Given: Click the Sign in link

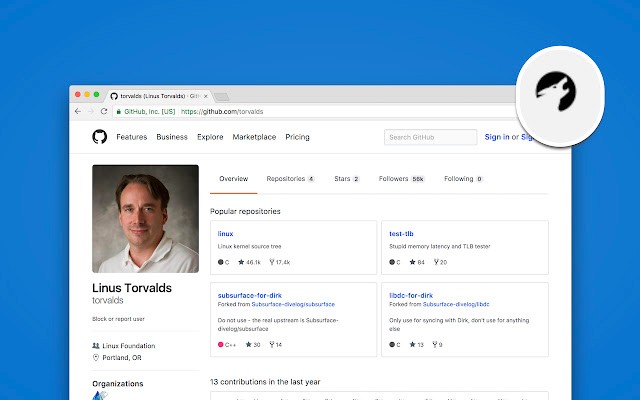Looking at the screenshot, I should (496, 137).
